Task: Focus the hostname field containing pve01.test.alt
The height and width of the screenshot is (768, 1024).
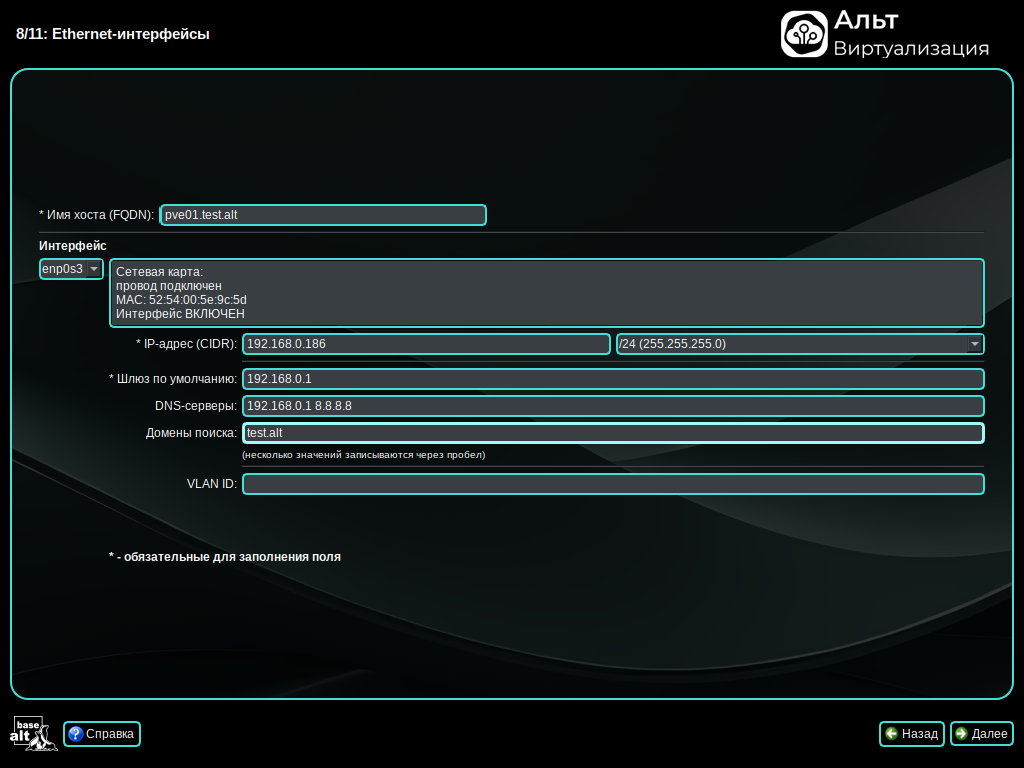Action: (323, 215)
